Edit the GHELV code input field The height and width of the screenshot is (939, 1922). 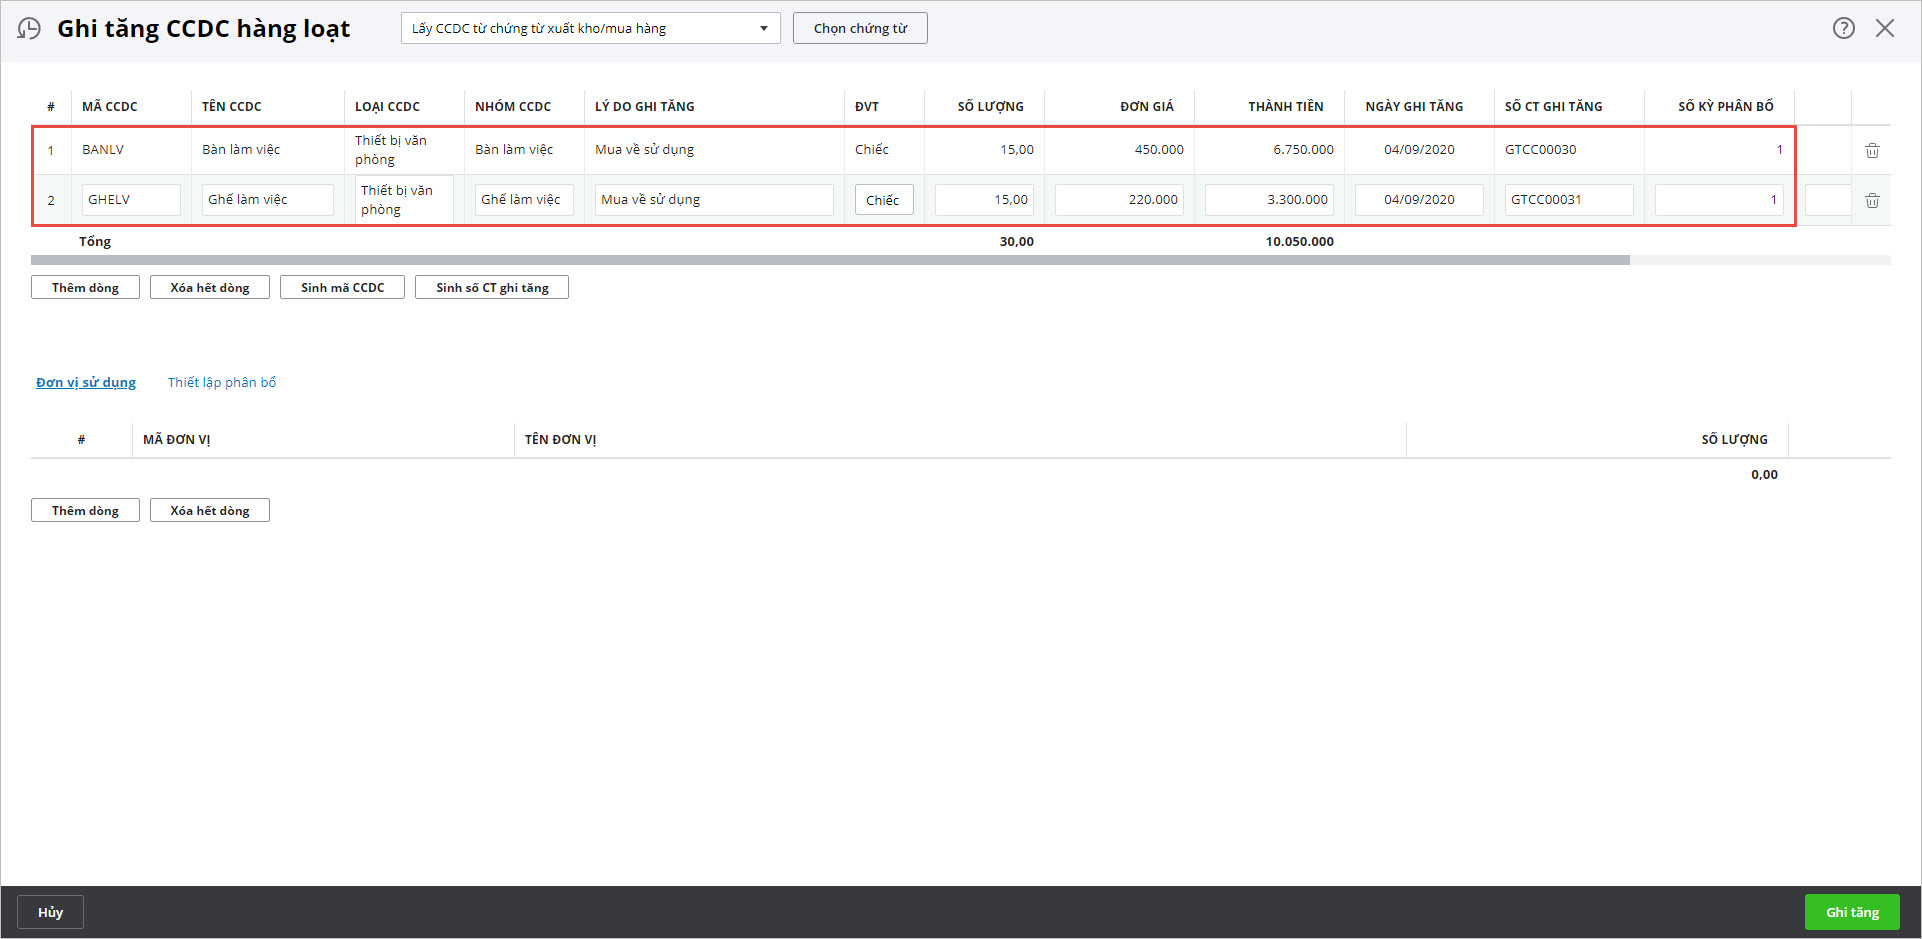coord(131,200)
